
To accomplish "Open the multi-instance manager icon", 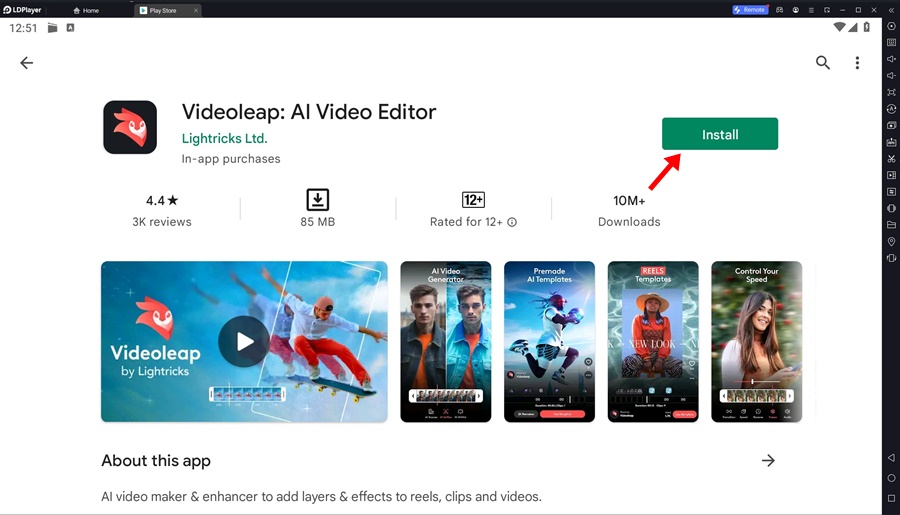I will pyautogui.click(x=891, y=125).
